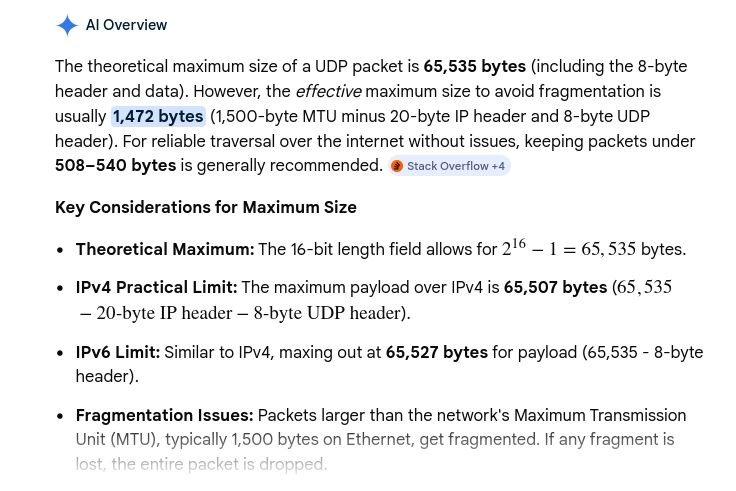Screen dimensions: 736x491
Task: Click the "Theoretical Maximum:" bullet label
Action: tap(165, 249)
